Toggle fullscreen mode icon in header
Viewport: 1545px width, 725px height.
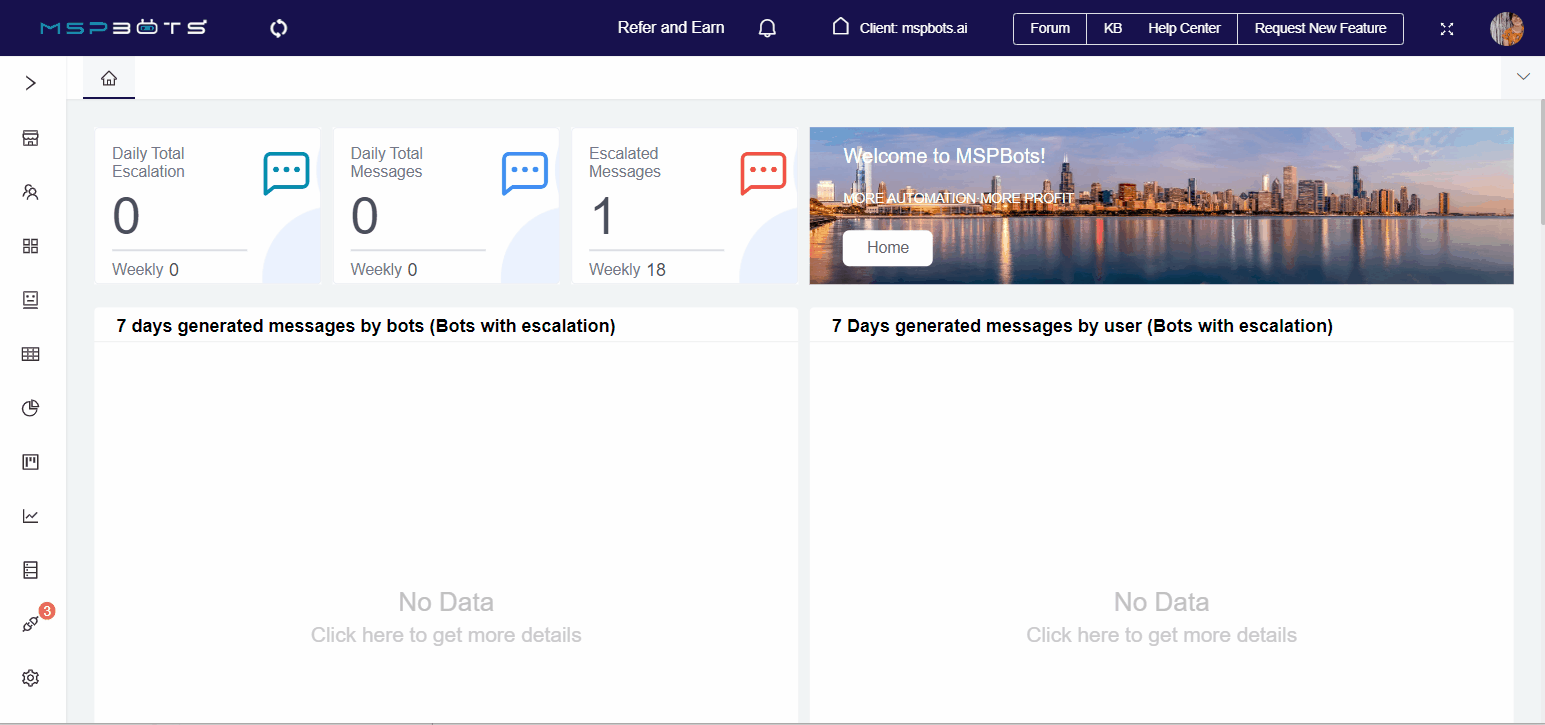(1446, 28)
